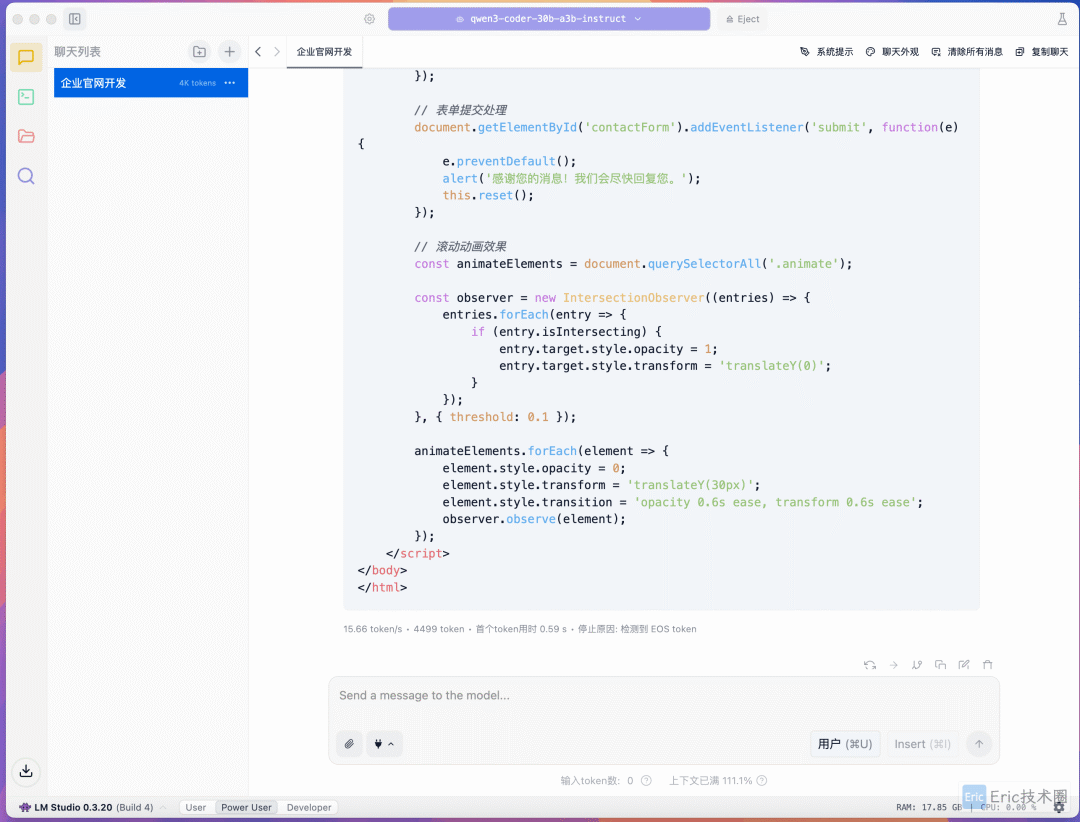Create a new chat folder

click(199, 52)
